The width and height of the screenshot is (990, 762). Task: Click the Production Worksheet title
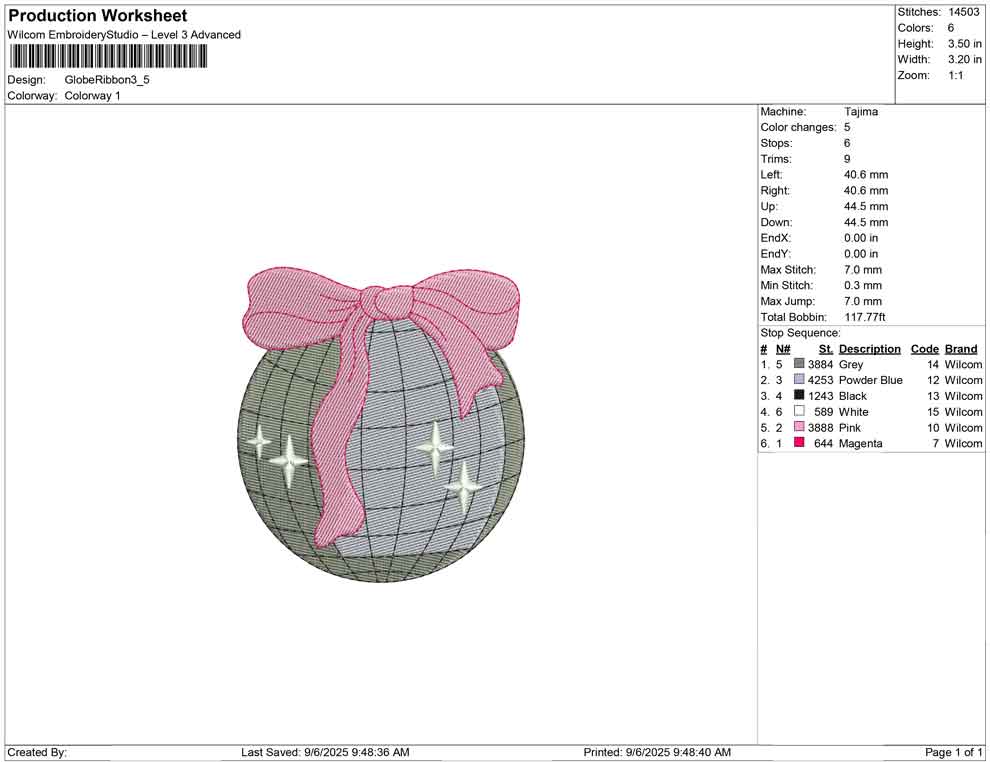[98, 16]
